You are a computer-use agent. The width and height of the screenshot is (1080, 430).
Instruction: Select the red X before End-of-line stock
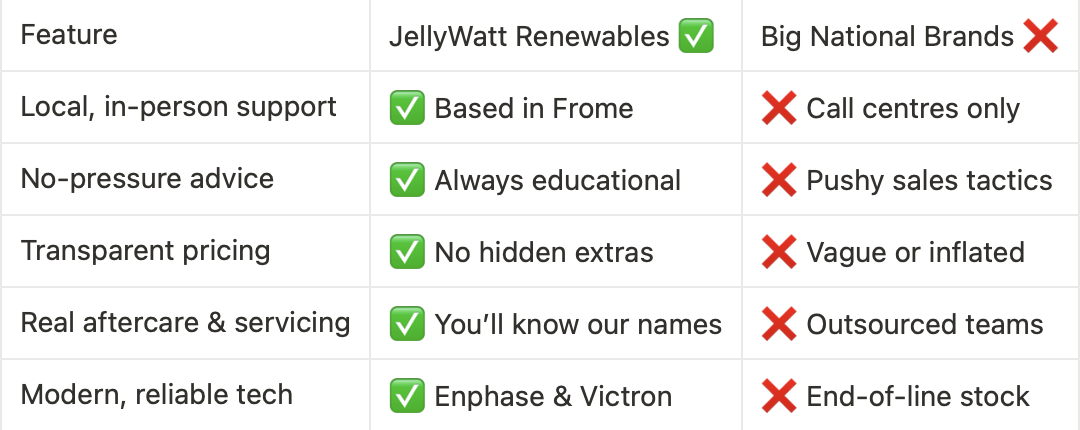779,396
